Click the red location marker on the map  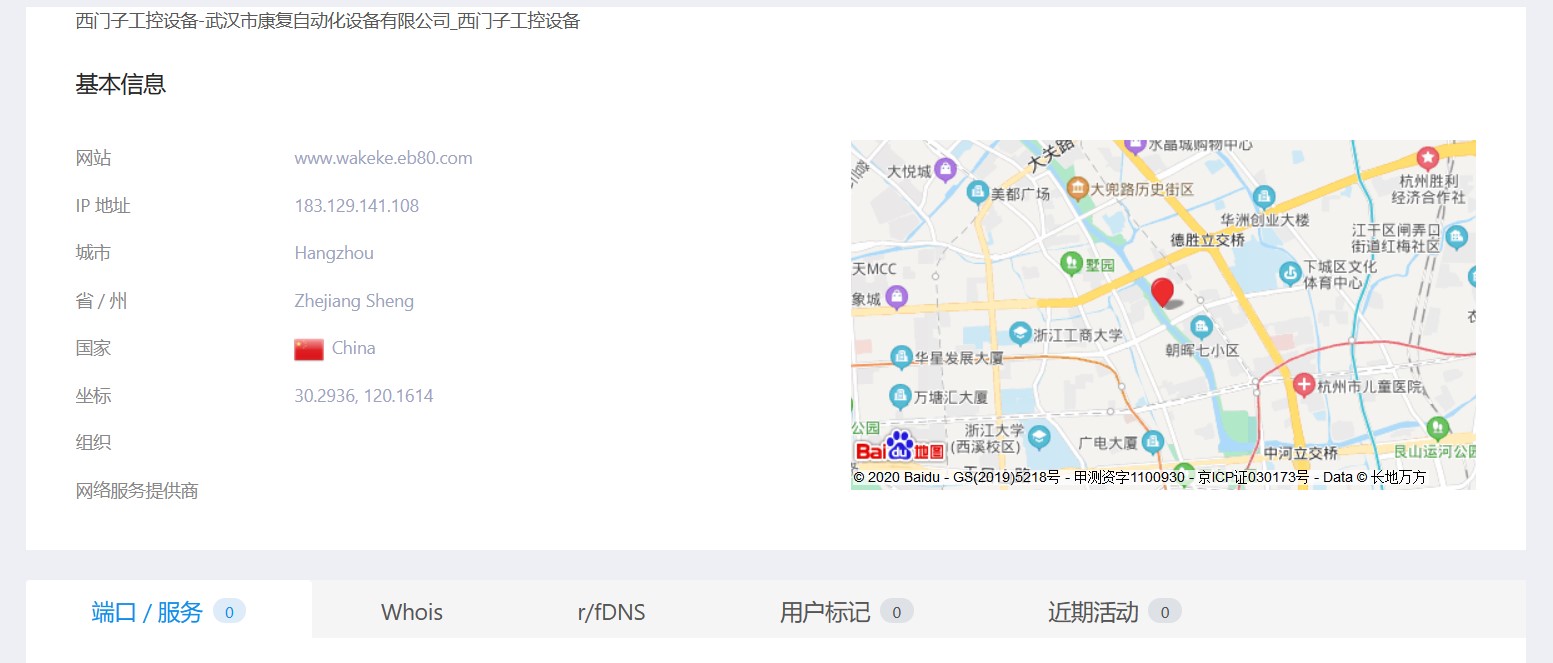[1162, 292]
